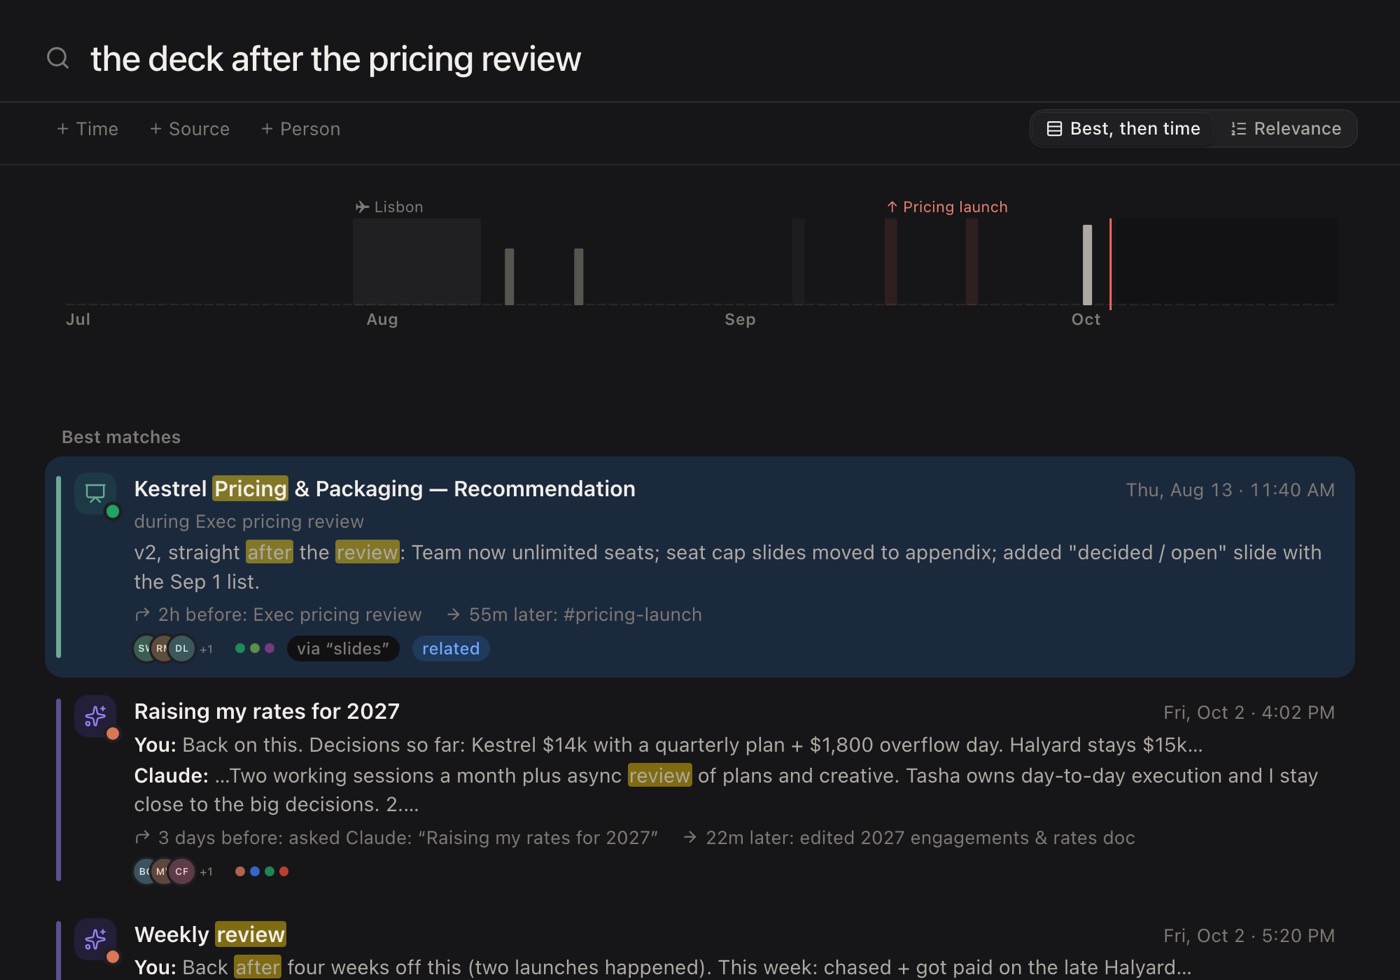The image size is (1400, 980).
Task: Click the 'Best matches' section heading
Action: [121, 437]
